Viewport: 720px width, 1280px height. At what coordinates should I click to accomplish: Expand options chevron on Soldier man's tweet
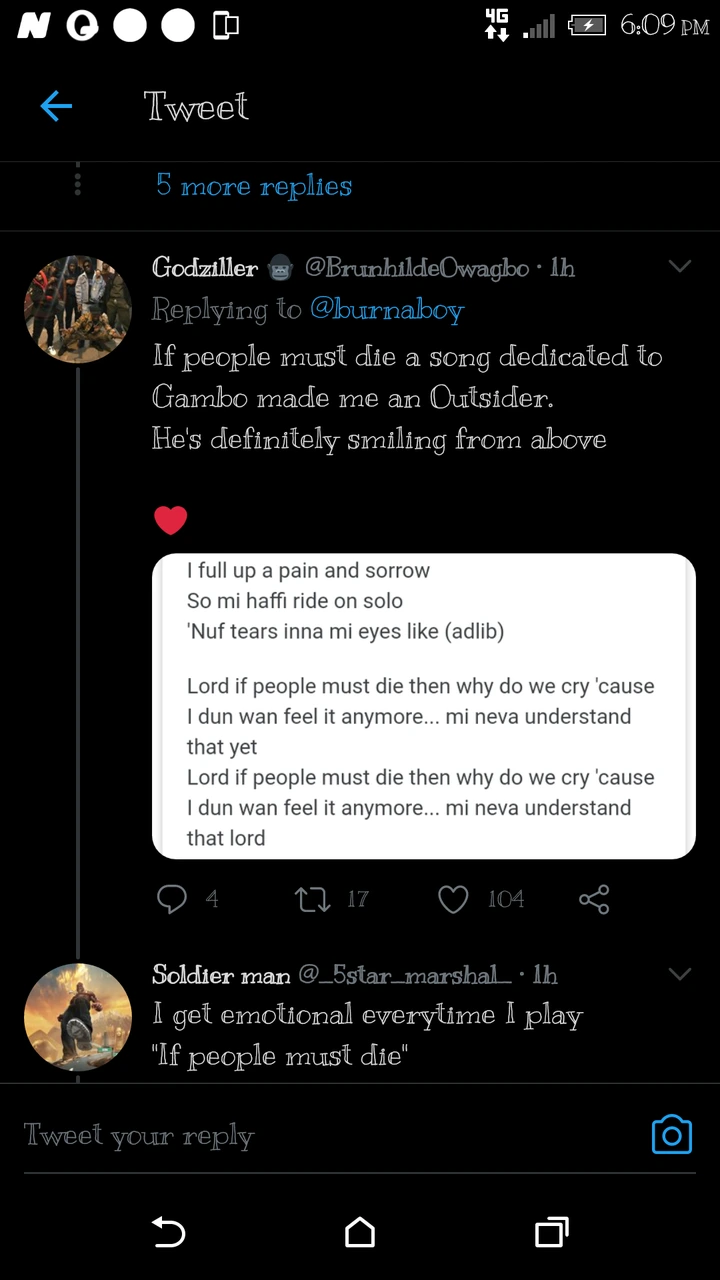pyautogui.click(x=680, y=974)
